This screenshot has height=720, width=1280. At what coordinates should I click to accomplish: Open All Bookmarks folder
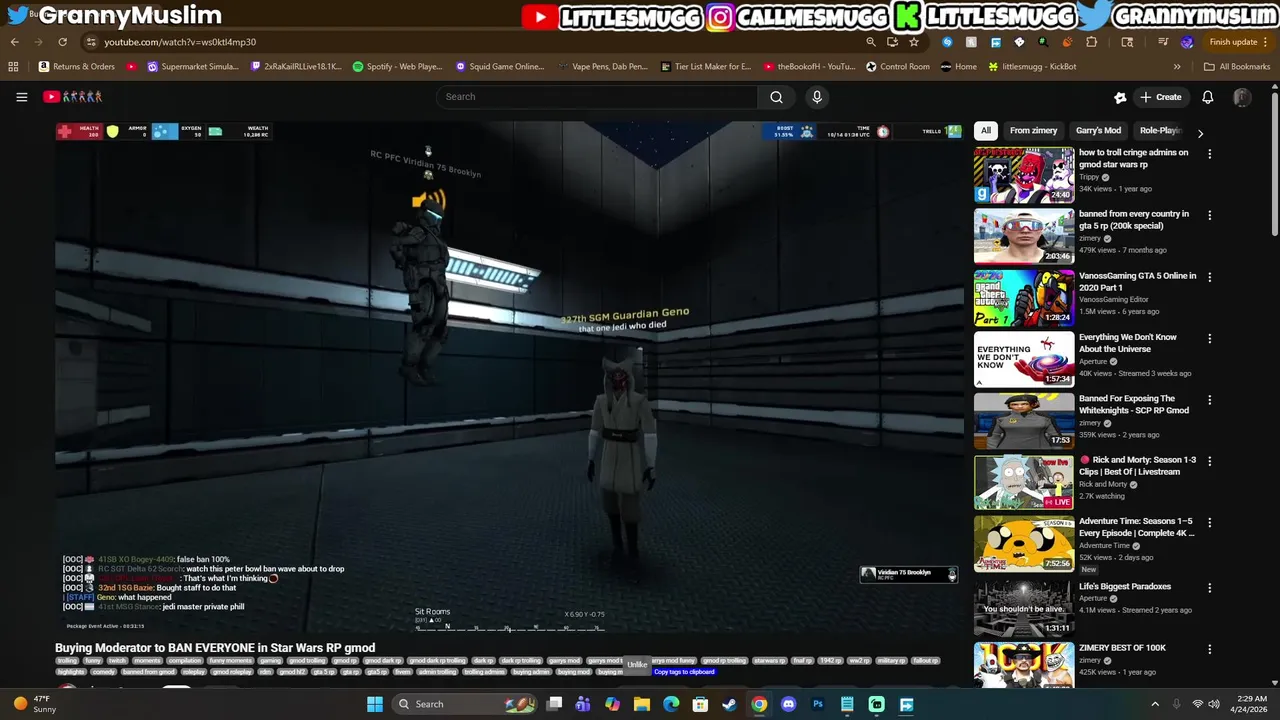click(x=1237, y=67)
